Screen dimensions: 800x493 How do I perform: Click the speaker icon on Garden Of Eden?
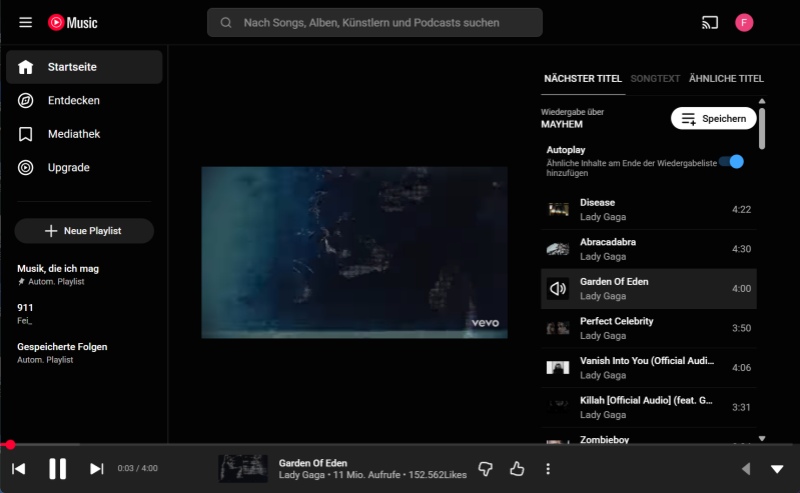558,289
